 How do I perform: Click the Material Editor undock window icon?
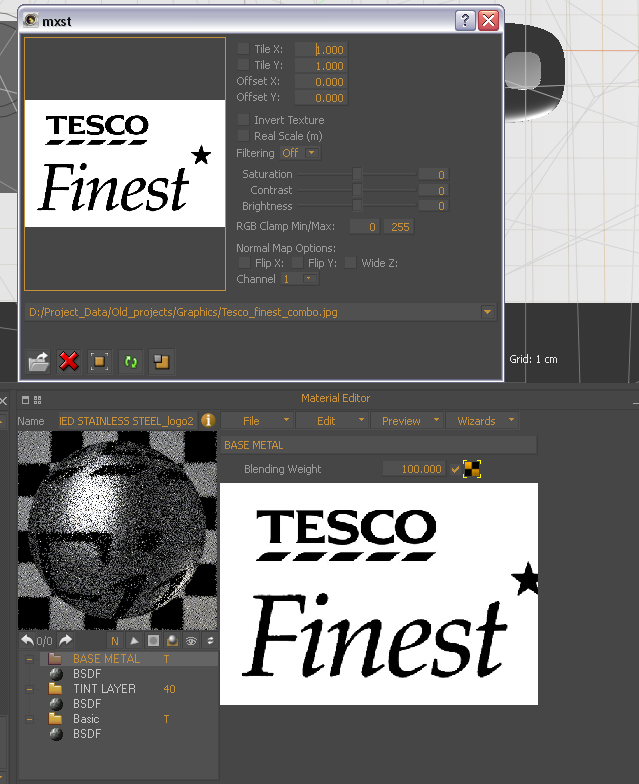tap(26, 400)
